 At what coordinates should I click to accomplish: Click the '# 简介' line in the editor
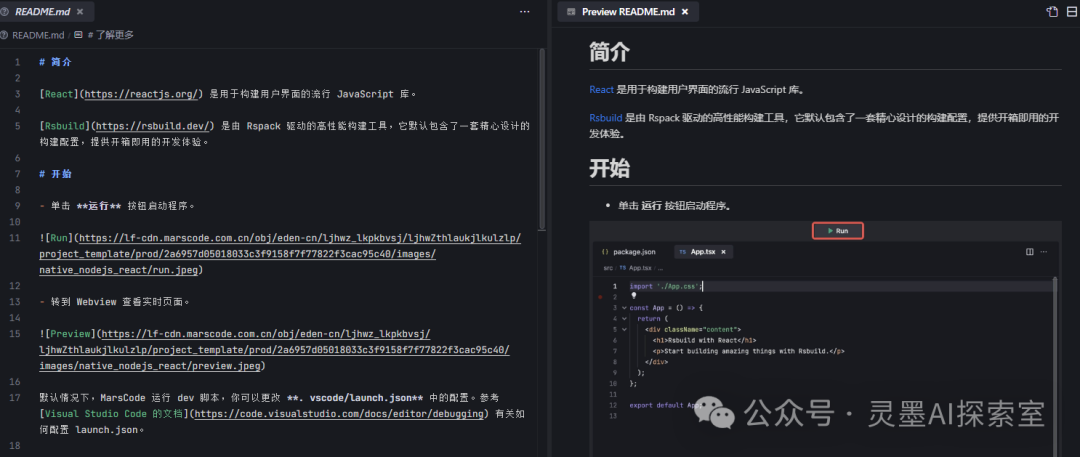tap(55, 62)
